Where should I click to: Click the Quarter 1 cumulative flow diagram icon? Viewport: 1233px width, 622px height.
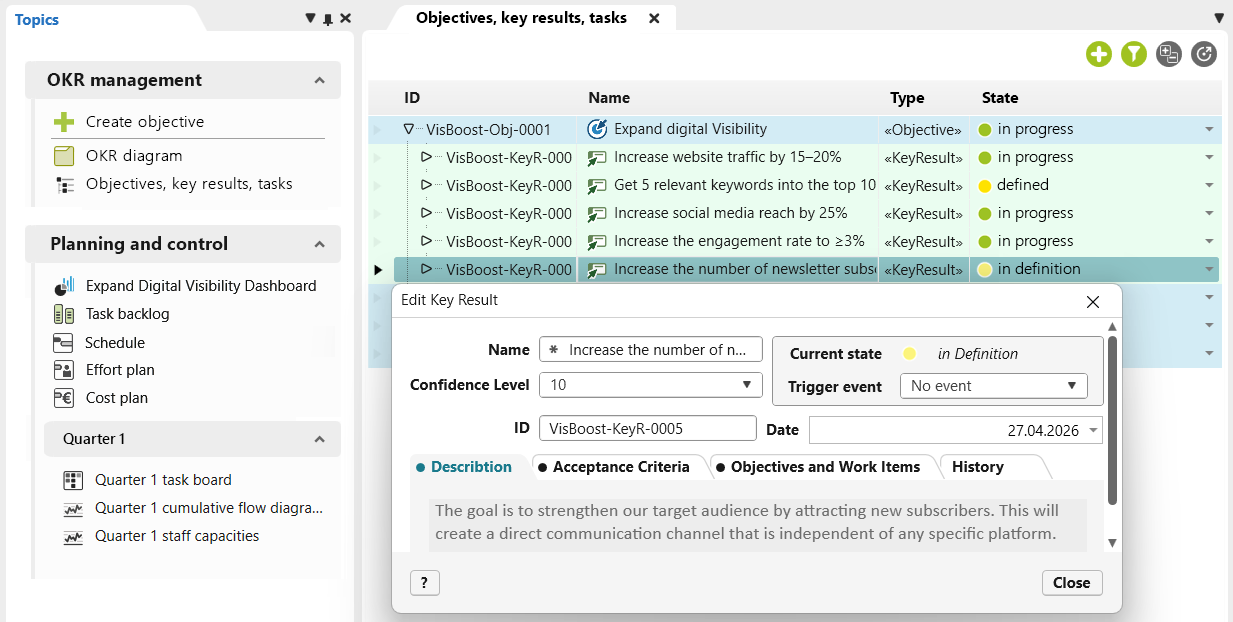[73, 508]
